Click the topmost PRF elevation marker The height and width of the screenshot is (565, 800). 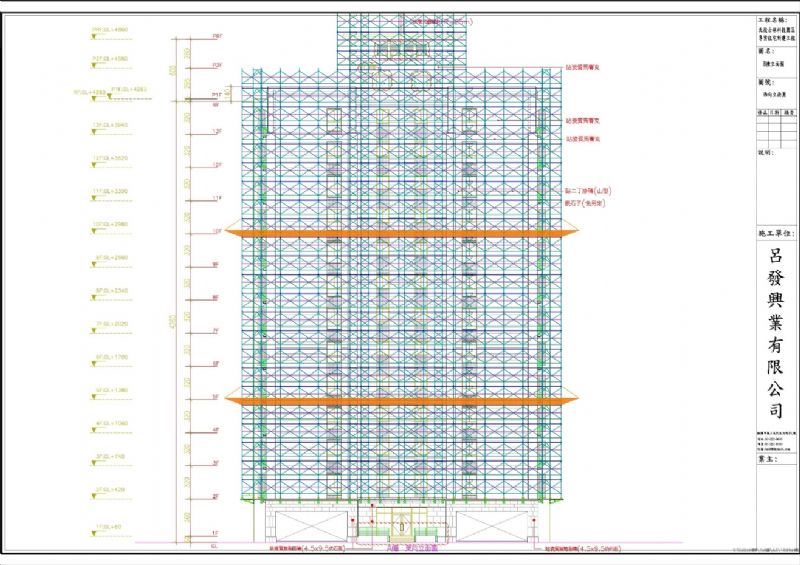(x=110, y=30)
